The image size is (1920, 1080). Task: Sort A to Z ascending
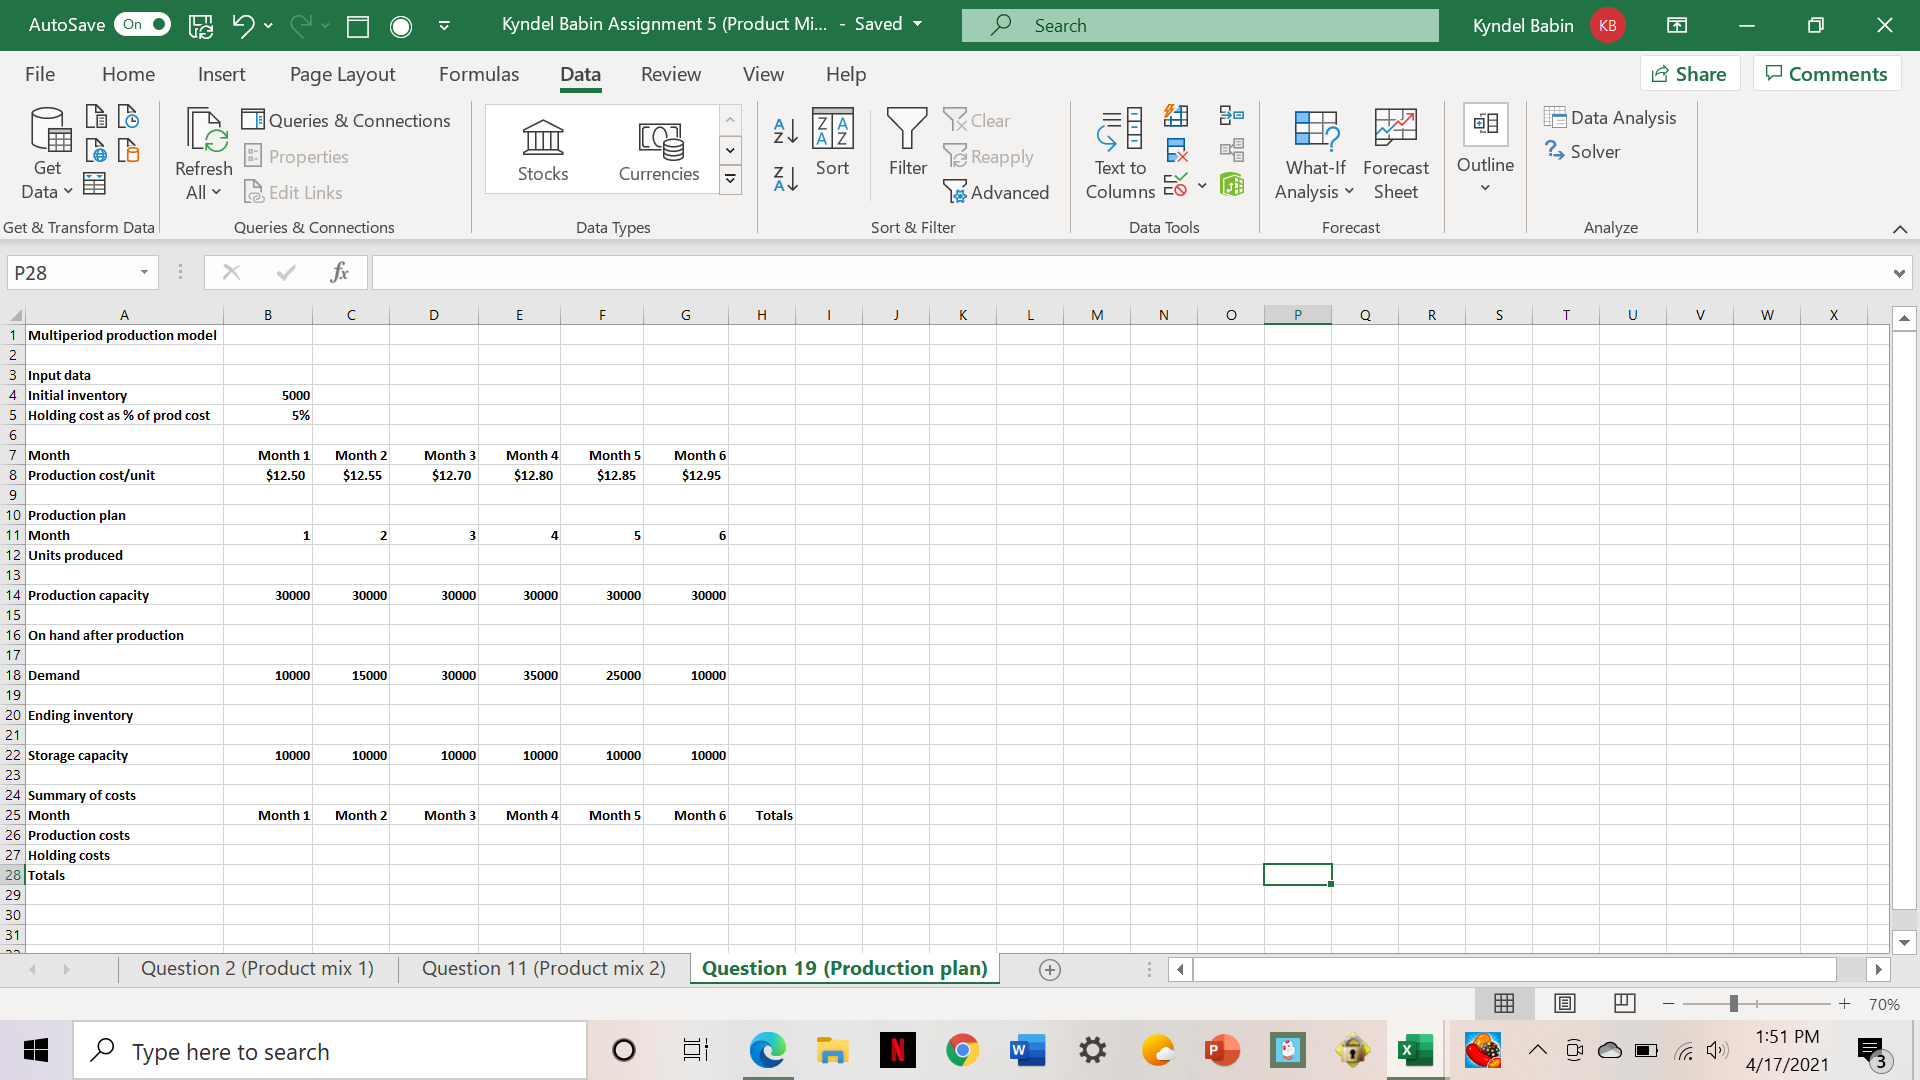pyautogui.click(x=786, y=130)
